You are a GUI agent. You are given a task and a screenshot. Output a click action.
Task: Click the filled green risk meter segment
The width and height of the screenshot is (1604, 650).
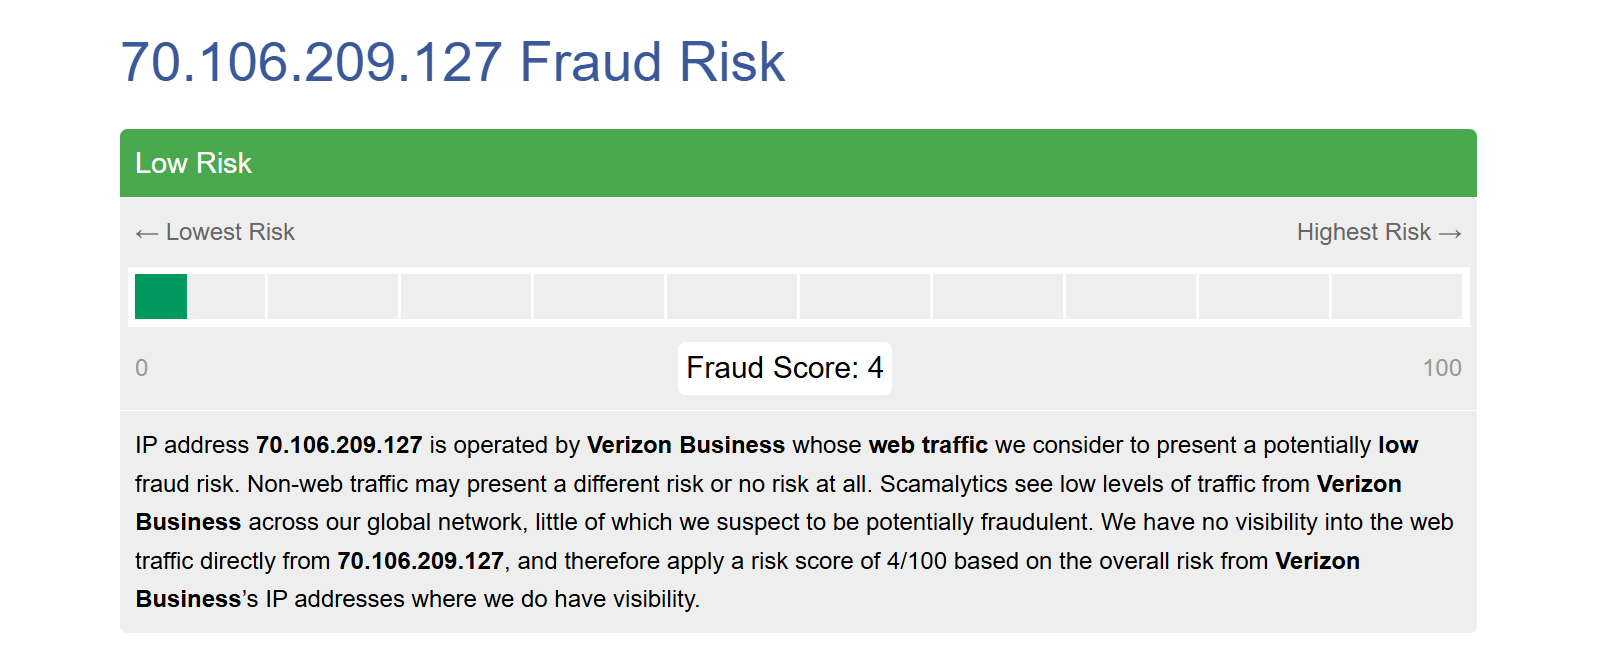click(x=161, y=296)
